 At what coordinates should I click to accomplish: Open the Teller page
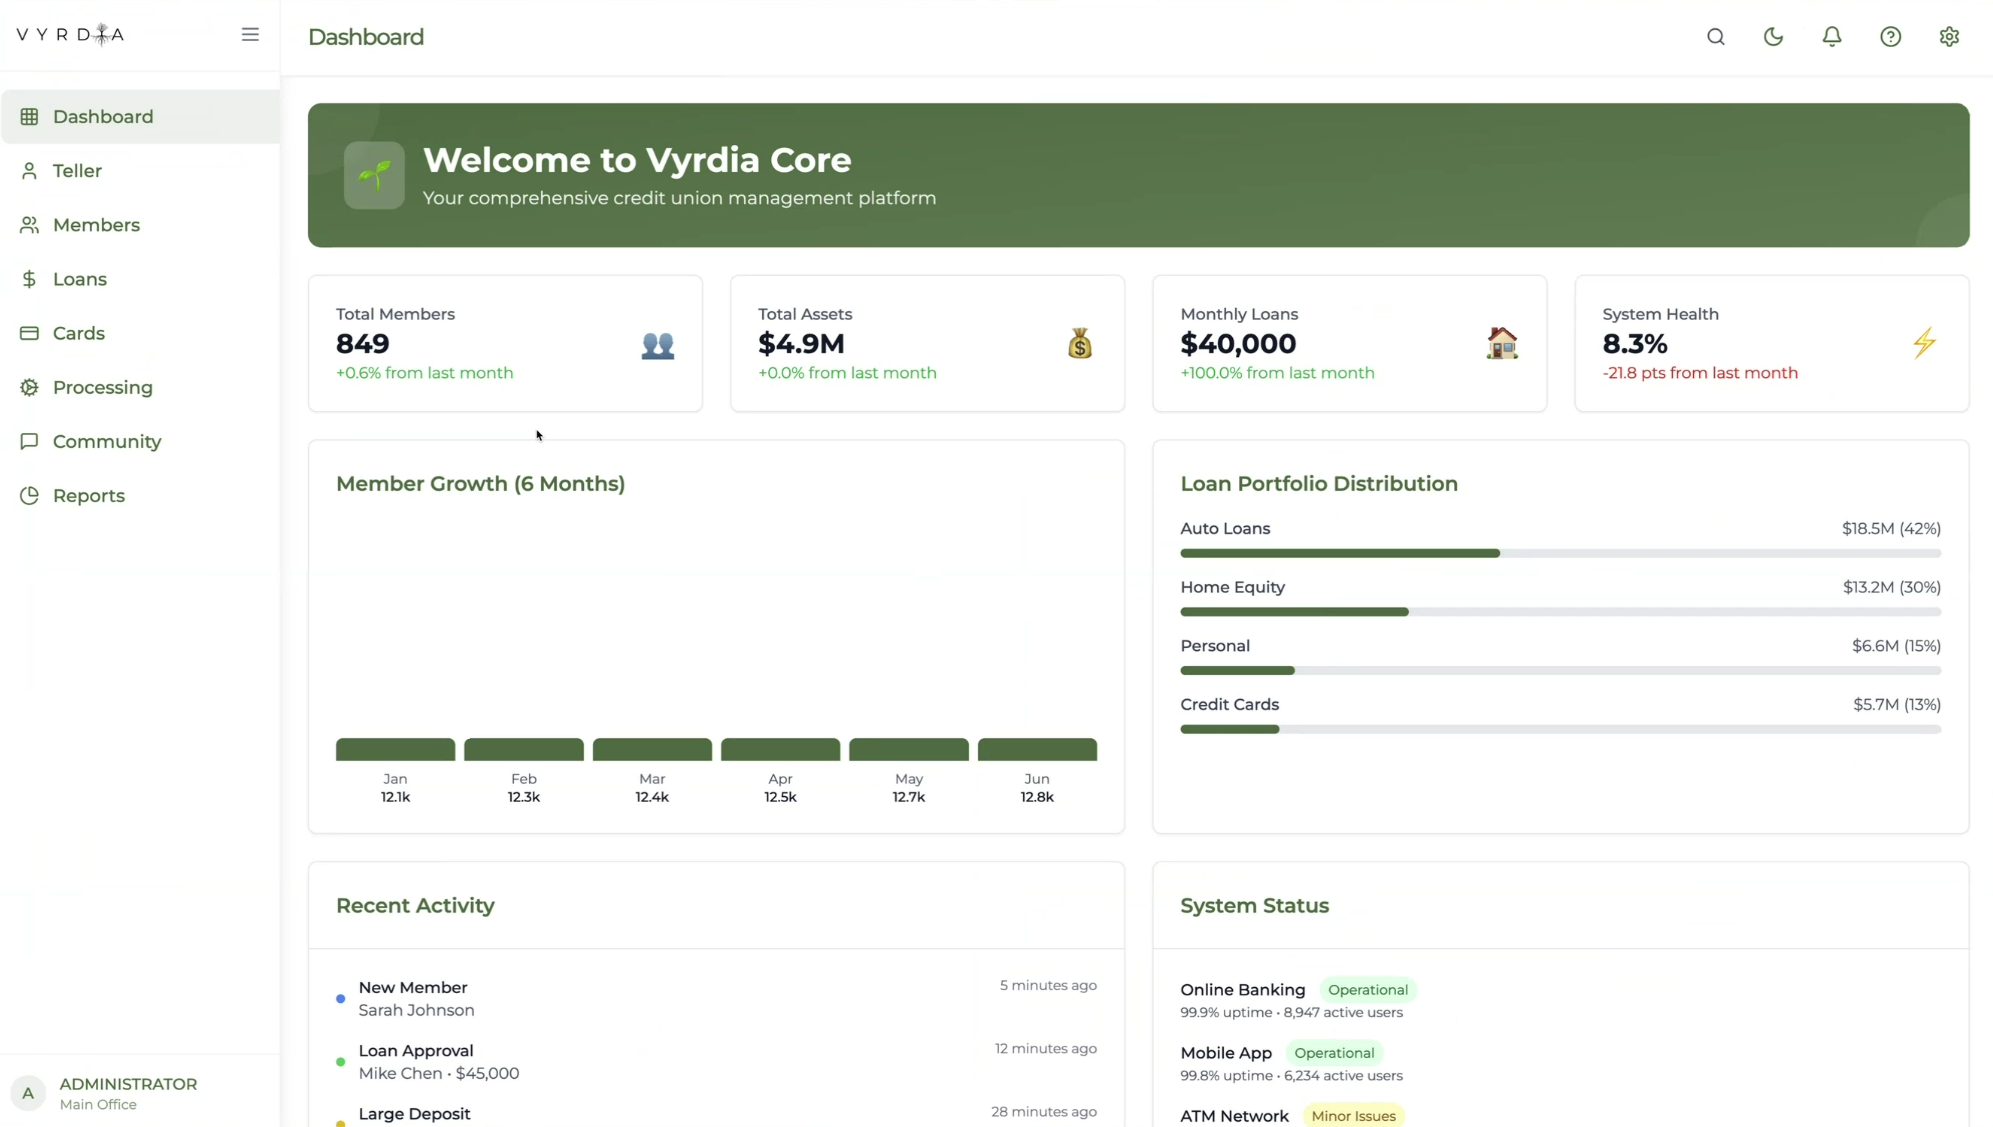(77, 171)
